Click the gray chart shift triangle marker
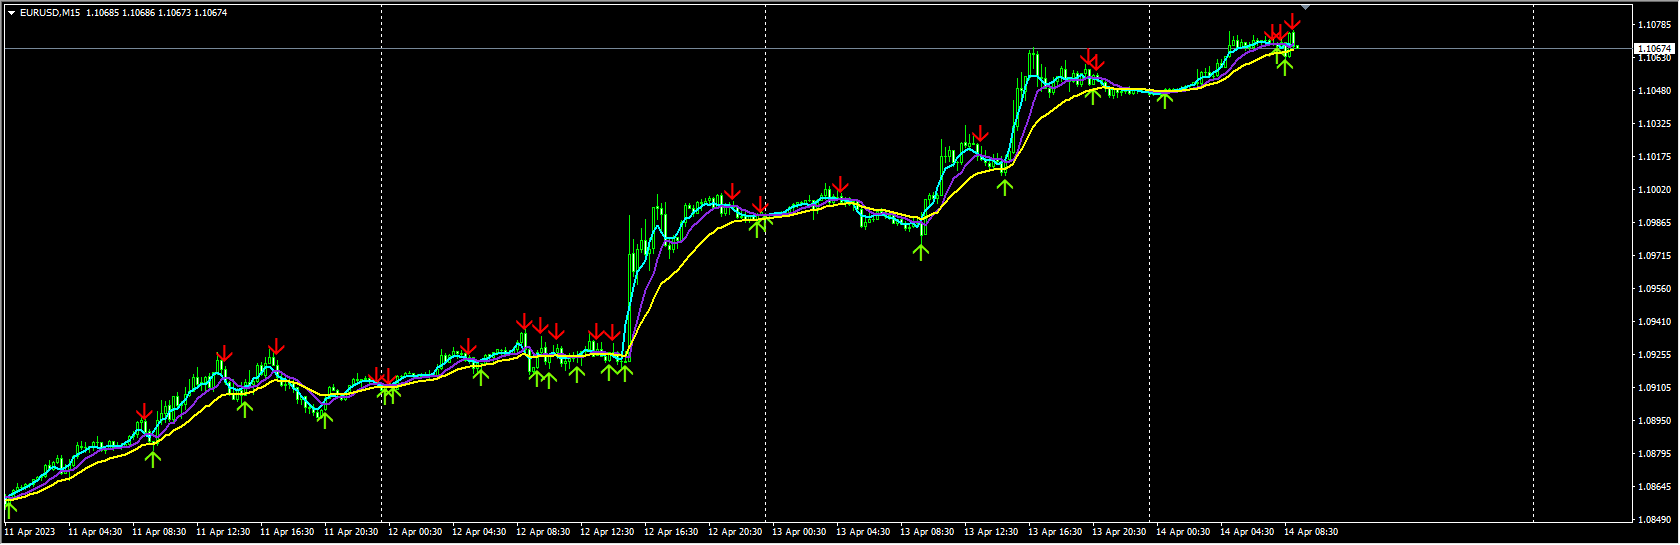1680x545 pixels. (x=1304, y=7)
